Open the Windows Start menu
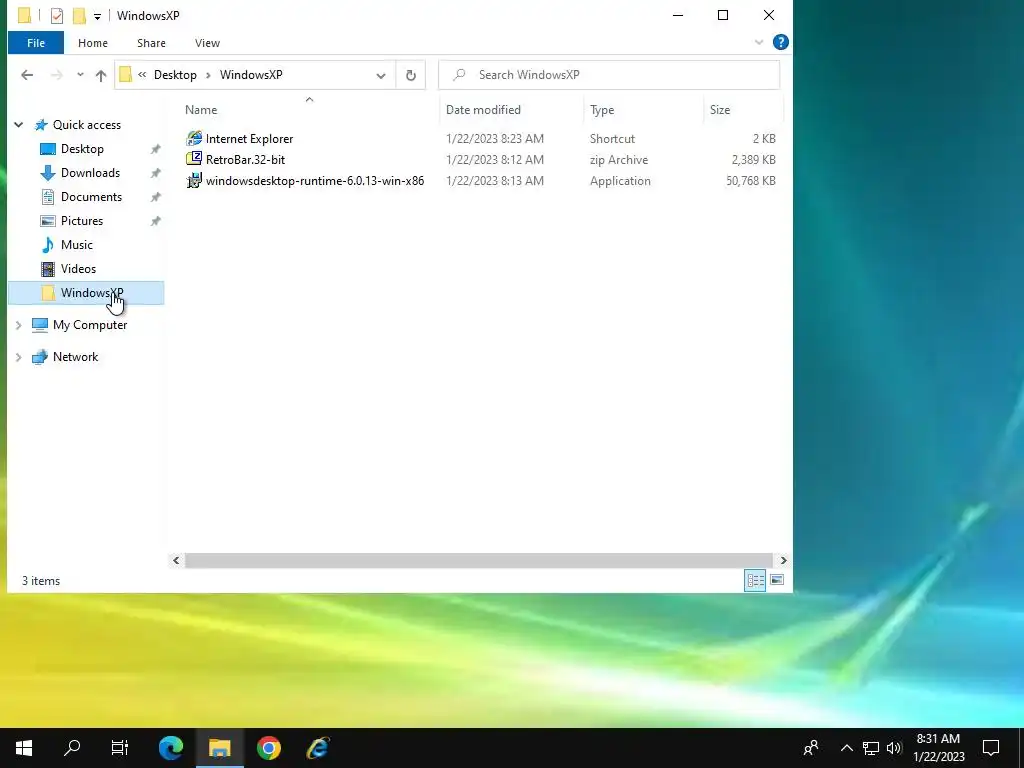Viewport: 1024px width, 768px height. pos(24,748)
